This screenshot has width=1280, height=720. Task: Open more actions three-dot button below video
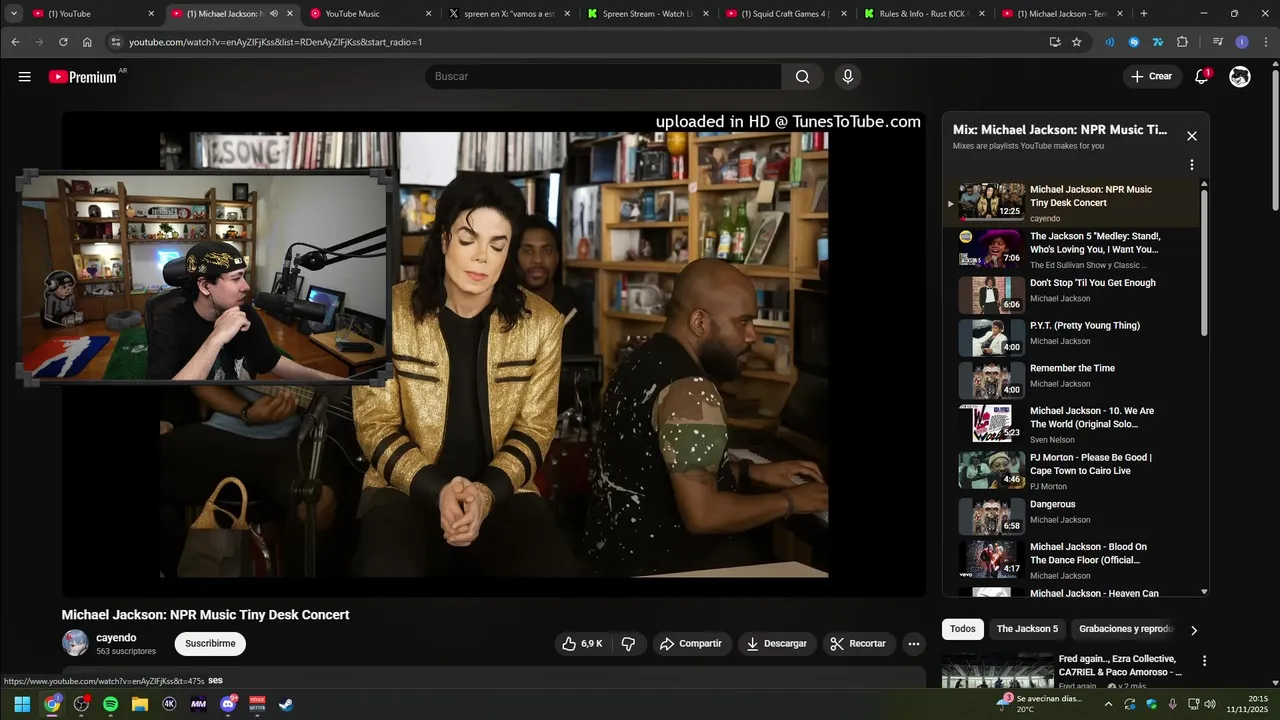pos(913,644)
